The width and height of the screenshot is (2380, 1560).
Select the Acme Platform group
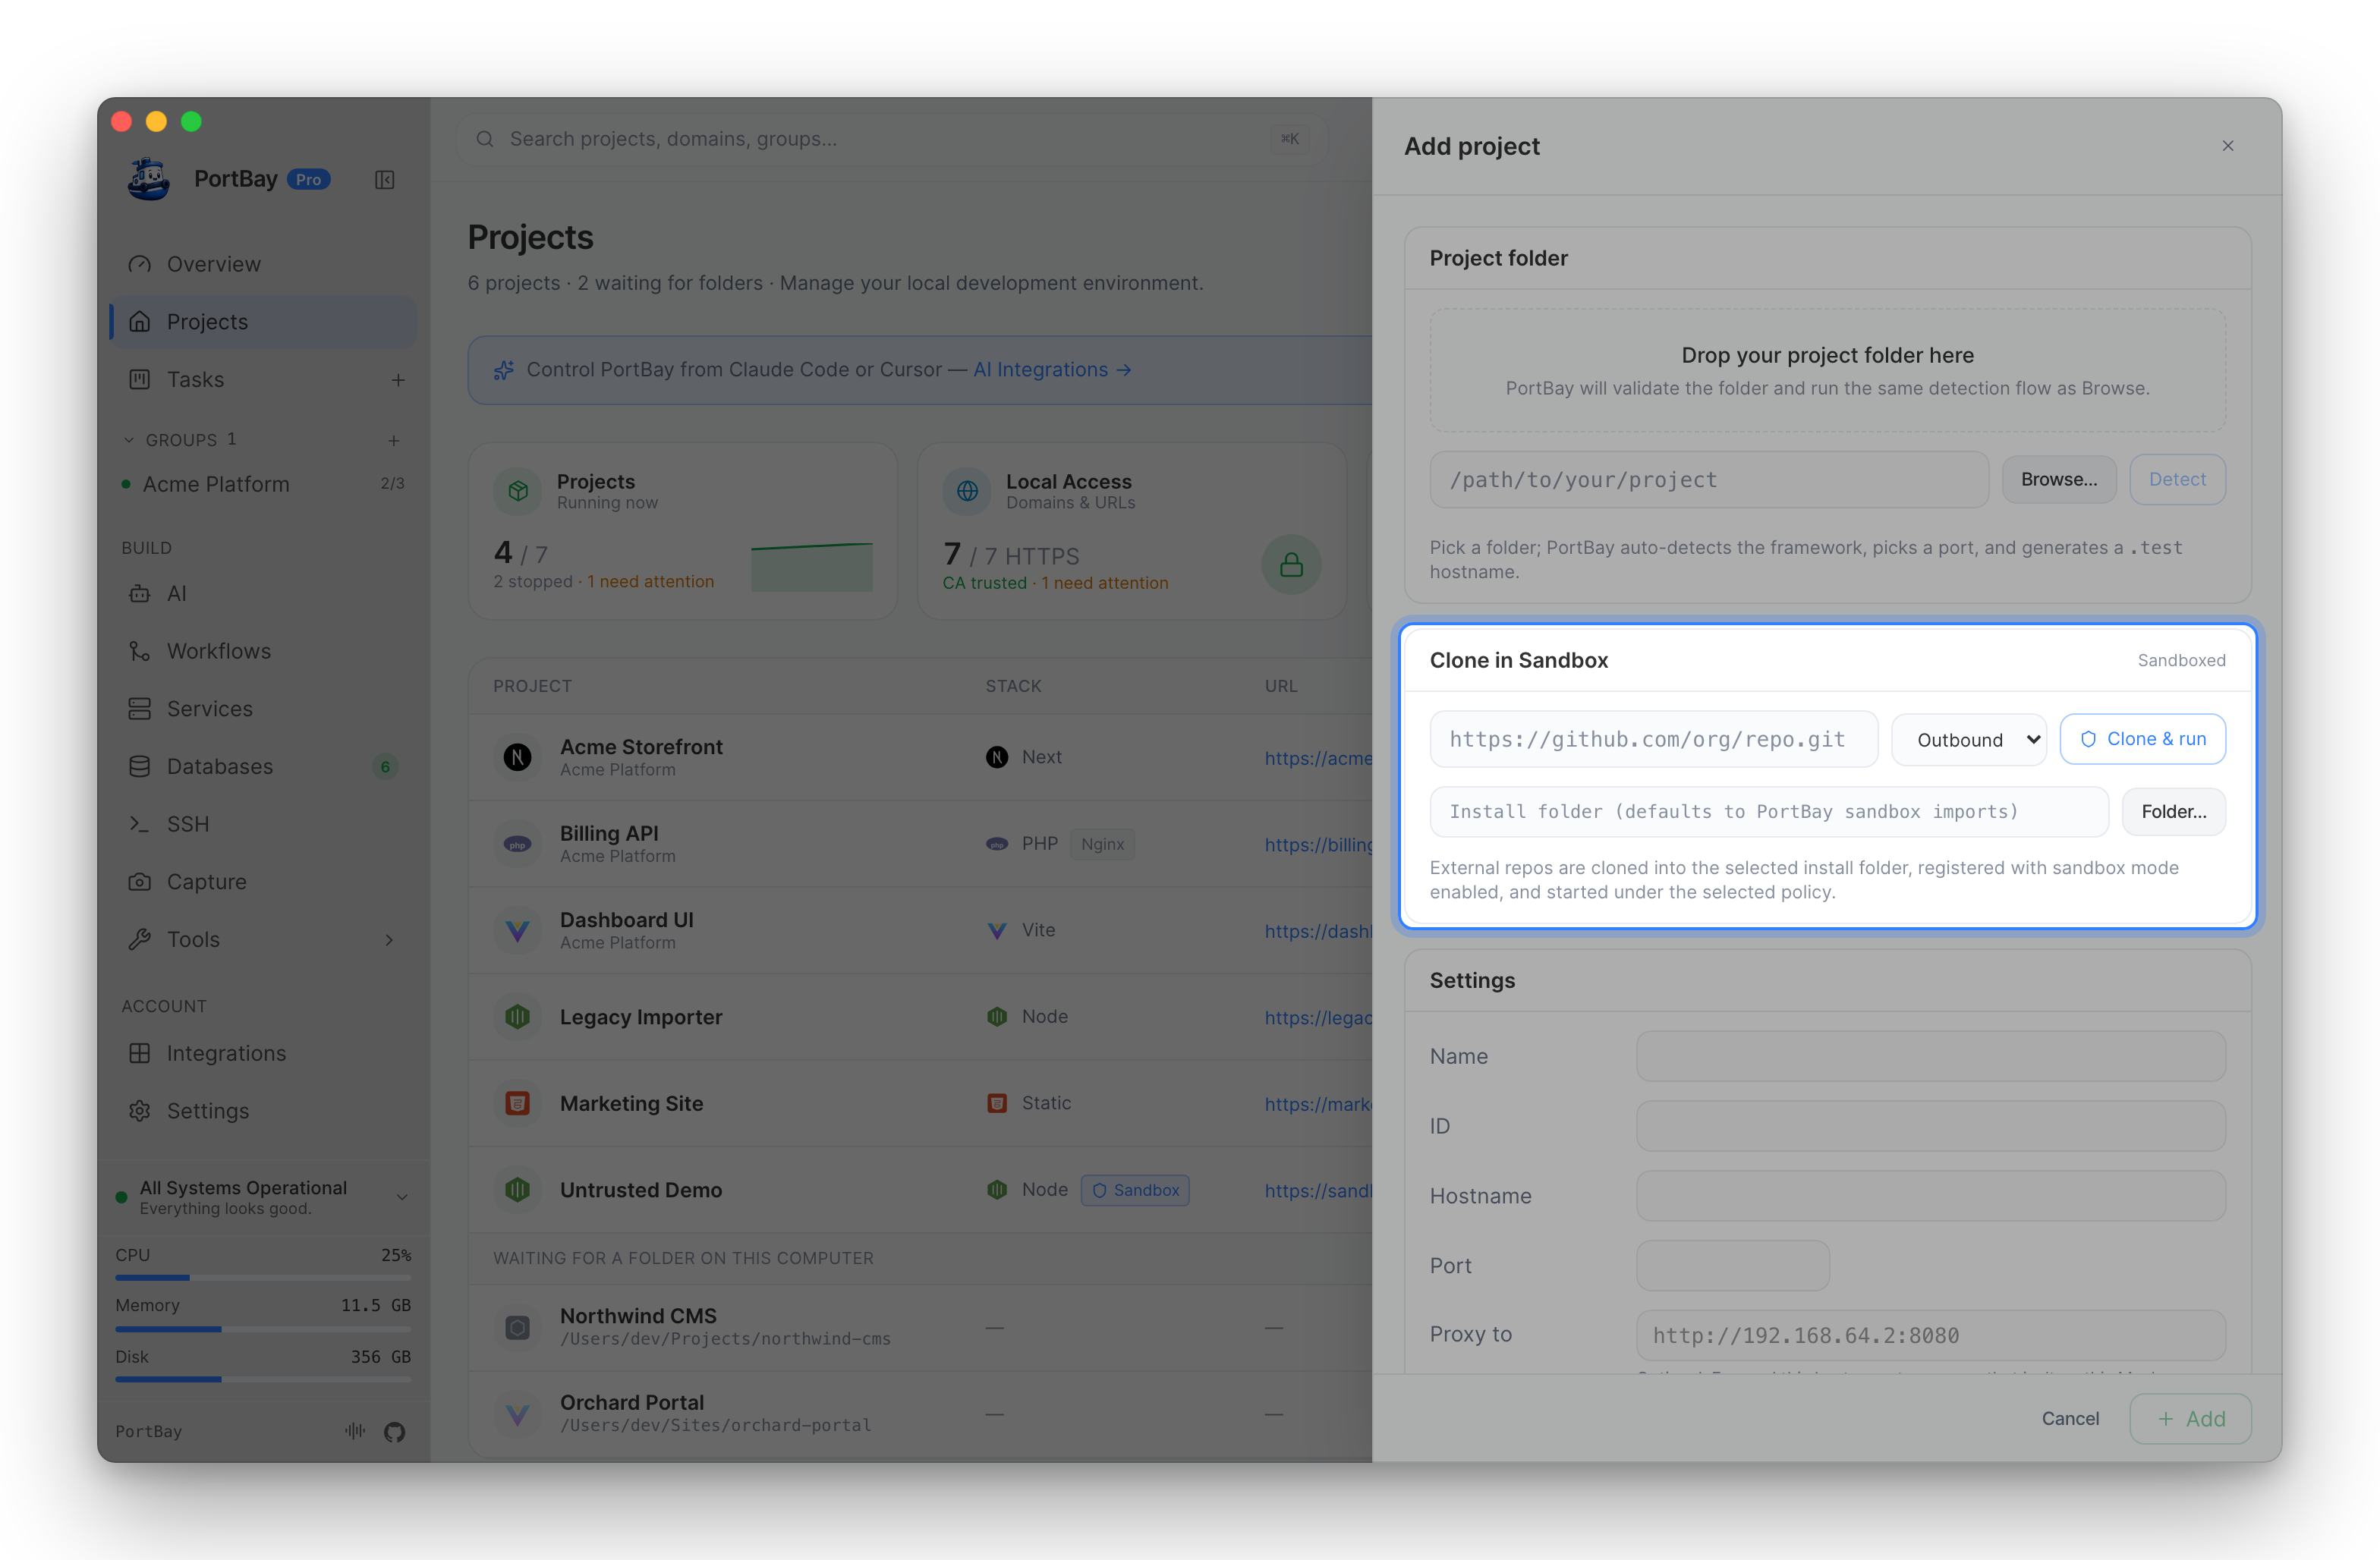click(x=263, y=484)
